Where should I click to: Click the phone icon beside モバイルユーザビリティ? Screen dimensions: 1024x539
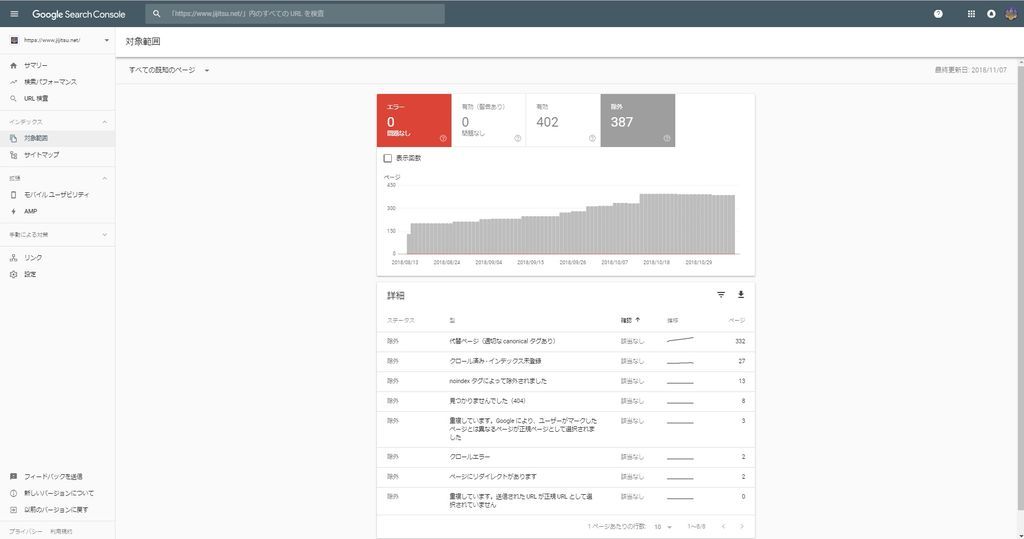tap(13, 195)
